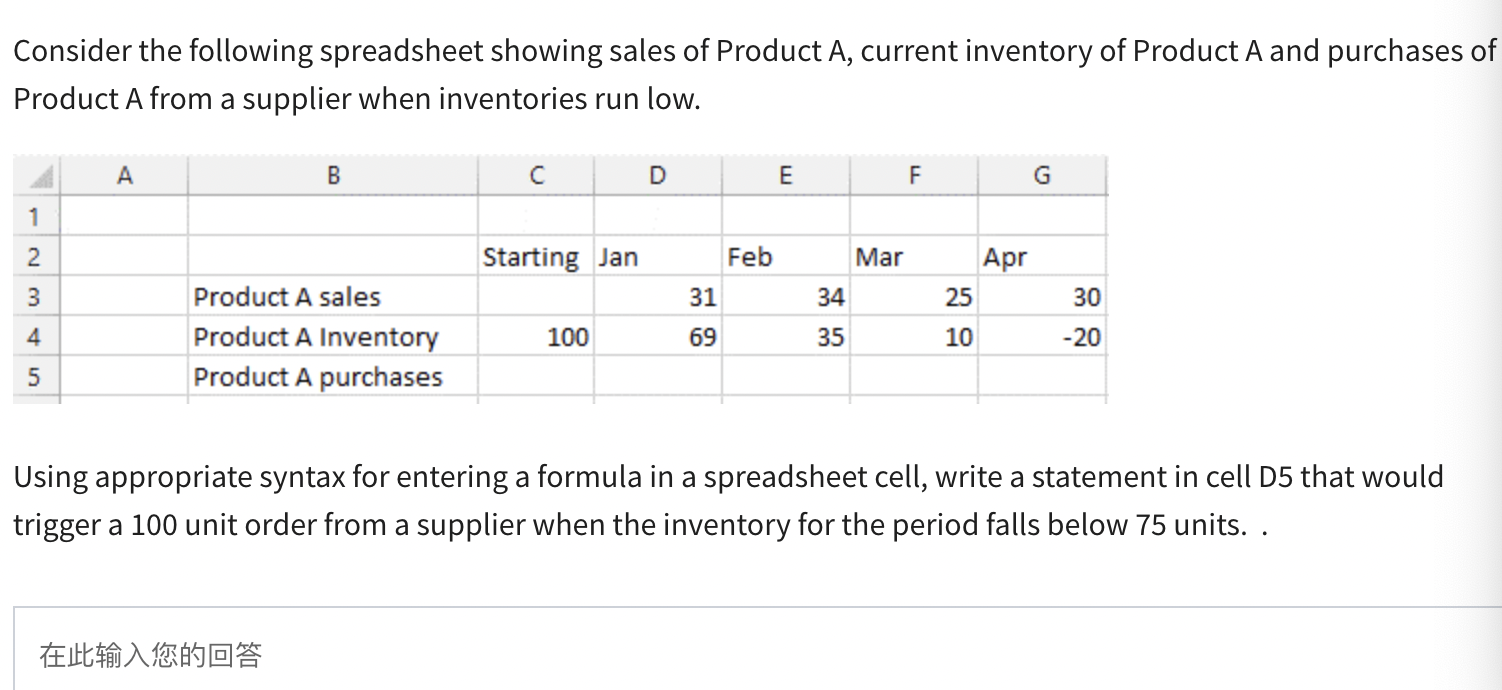Select row number 5

point(35,376)
